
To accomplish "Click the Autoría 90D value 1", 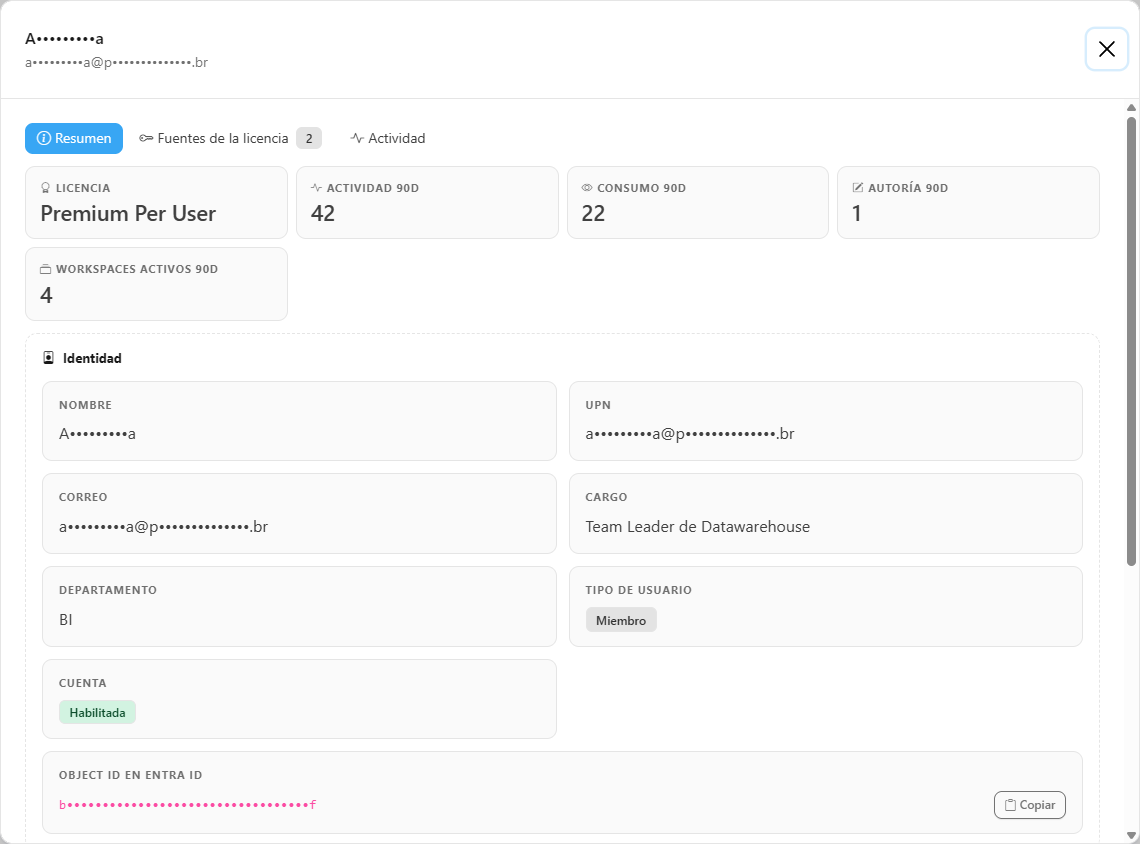I will 857,214.
